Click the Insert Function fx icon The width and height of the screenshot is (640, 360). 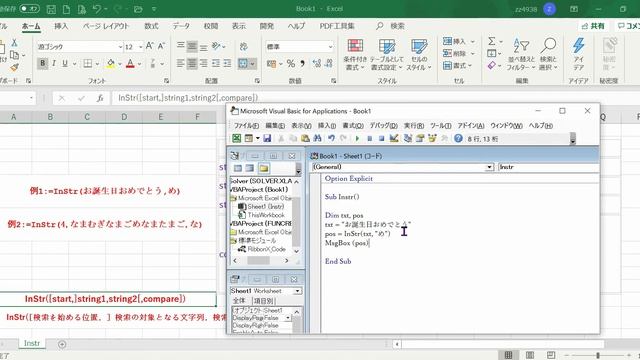pyautogui.click(x=100, y=98)
